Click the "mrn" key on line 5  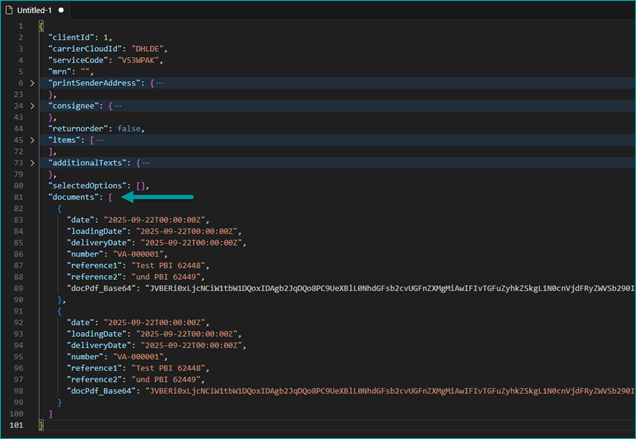coord(60,71)
